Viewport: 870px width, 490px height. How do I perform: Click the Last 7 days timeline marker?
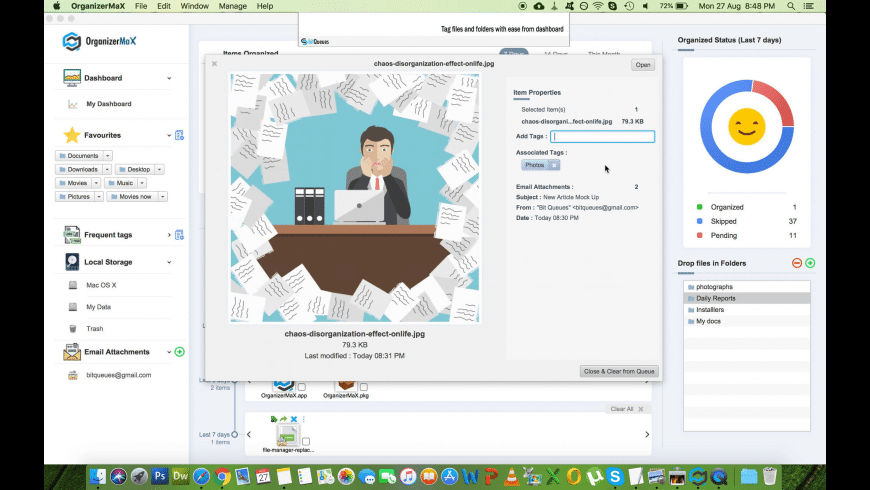[x=235, y=435]
